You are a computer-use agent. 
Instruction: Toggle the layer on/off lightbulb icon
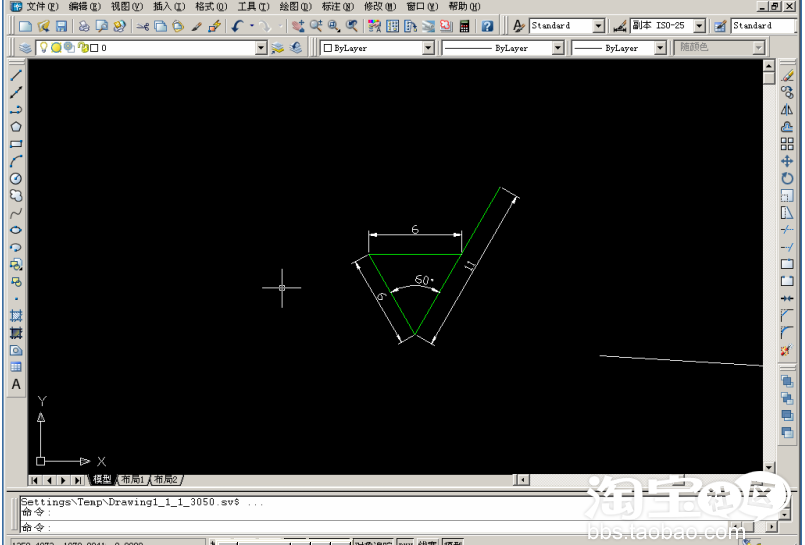[x=44, y=48]
